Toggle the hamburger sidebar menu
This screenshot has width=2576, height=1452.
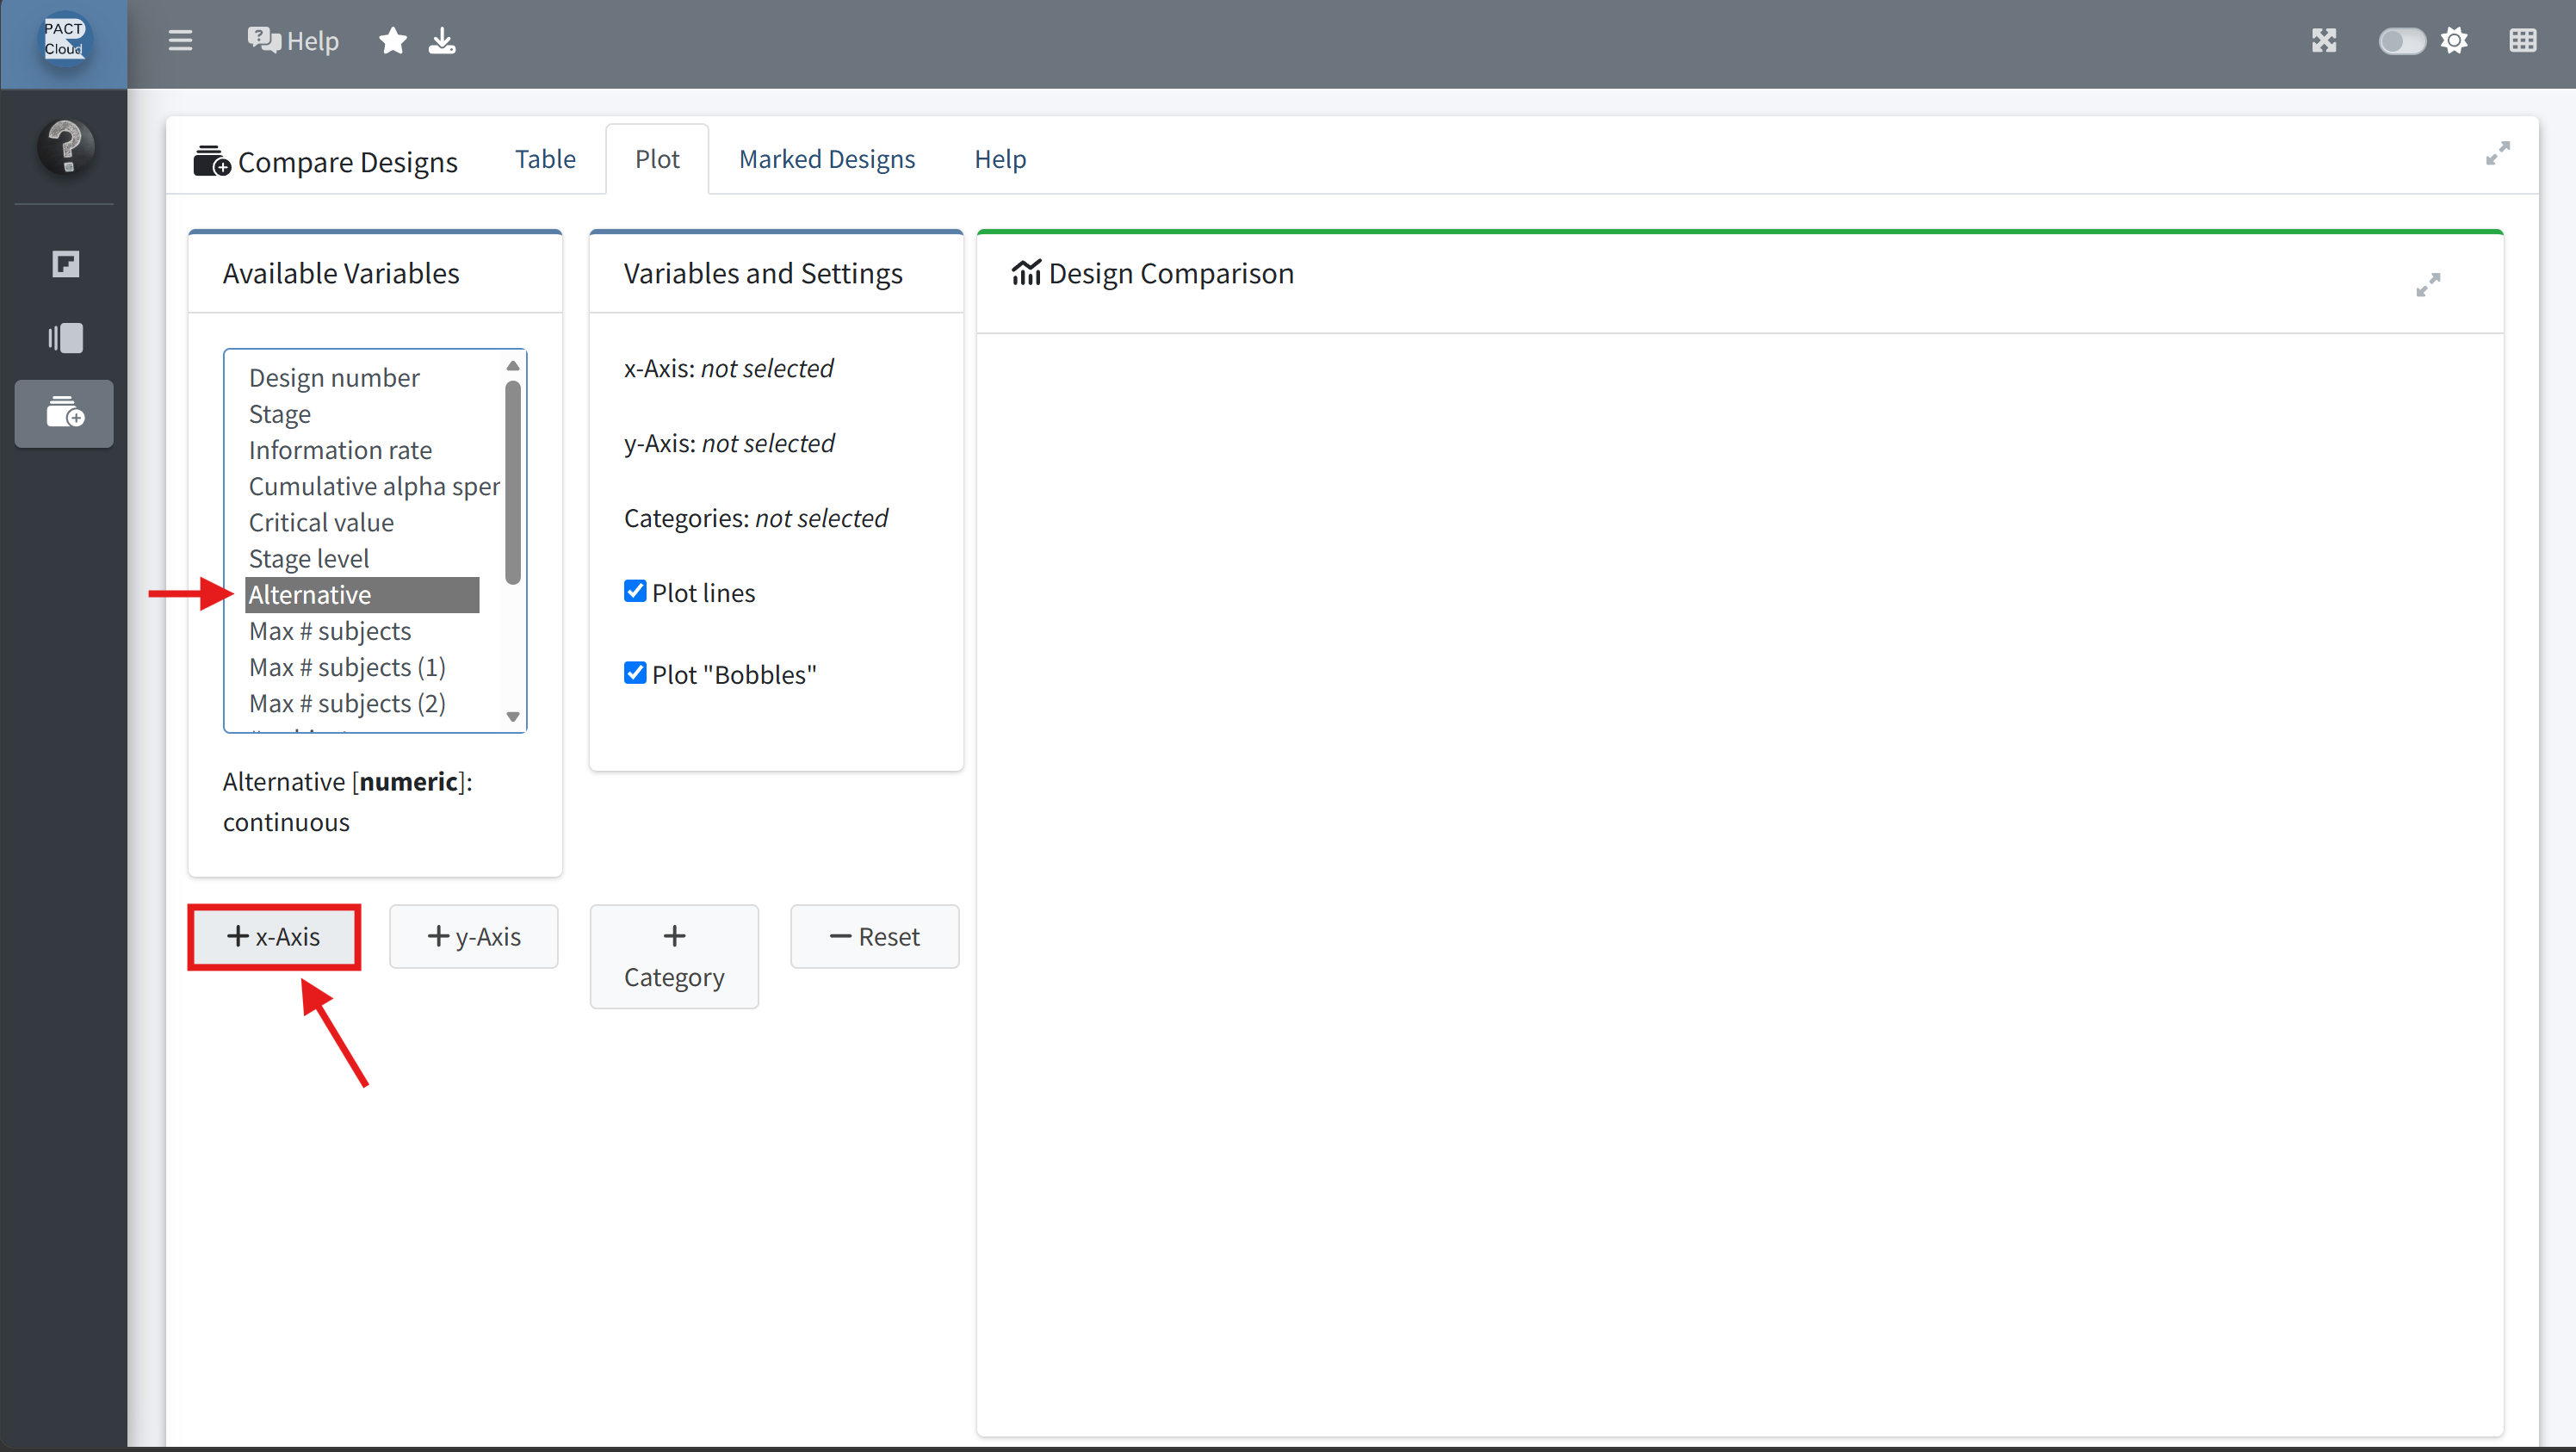[x=180, y=41]
